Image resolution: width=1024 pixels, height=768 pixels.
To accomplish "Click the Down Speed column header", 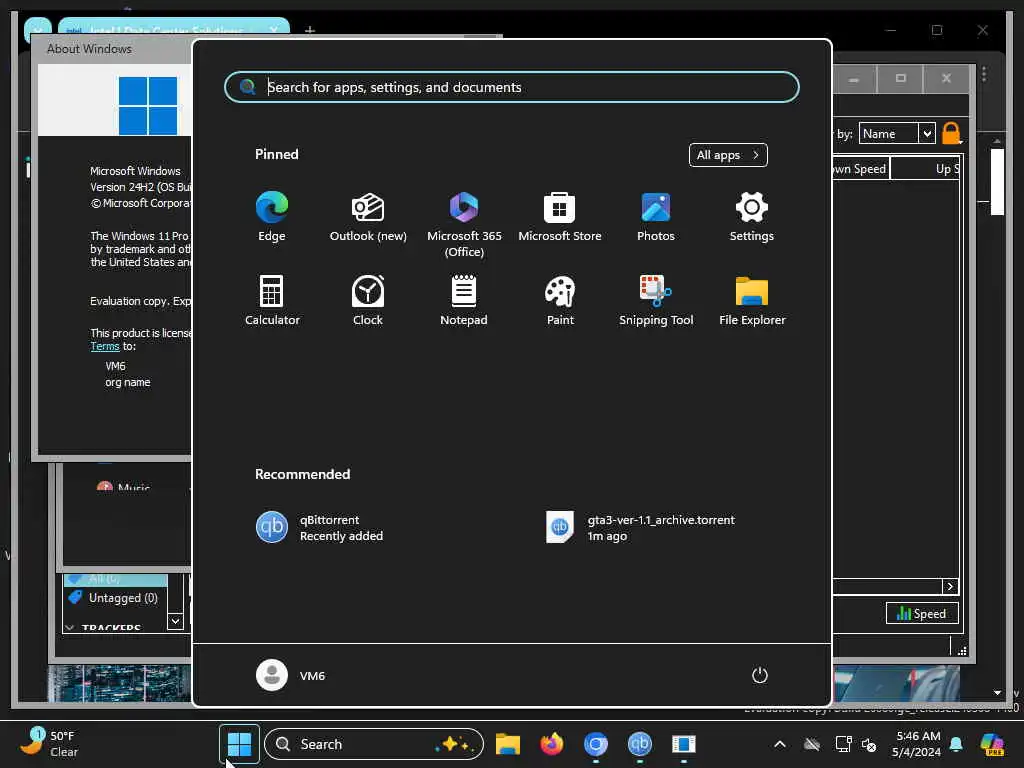I will 861,168.
